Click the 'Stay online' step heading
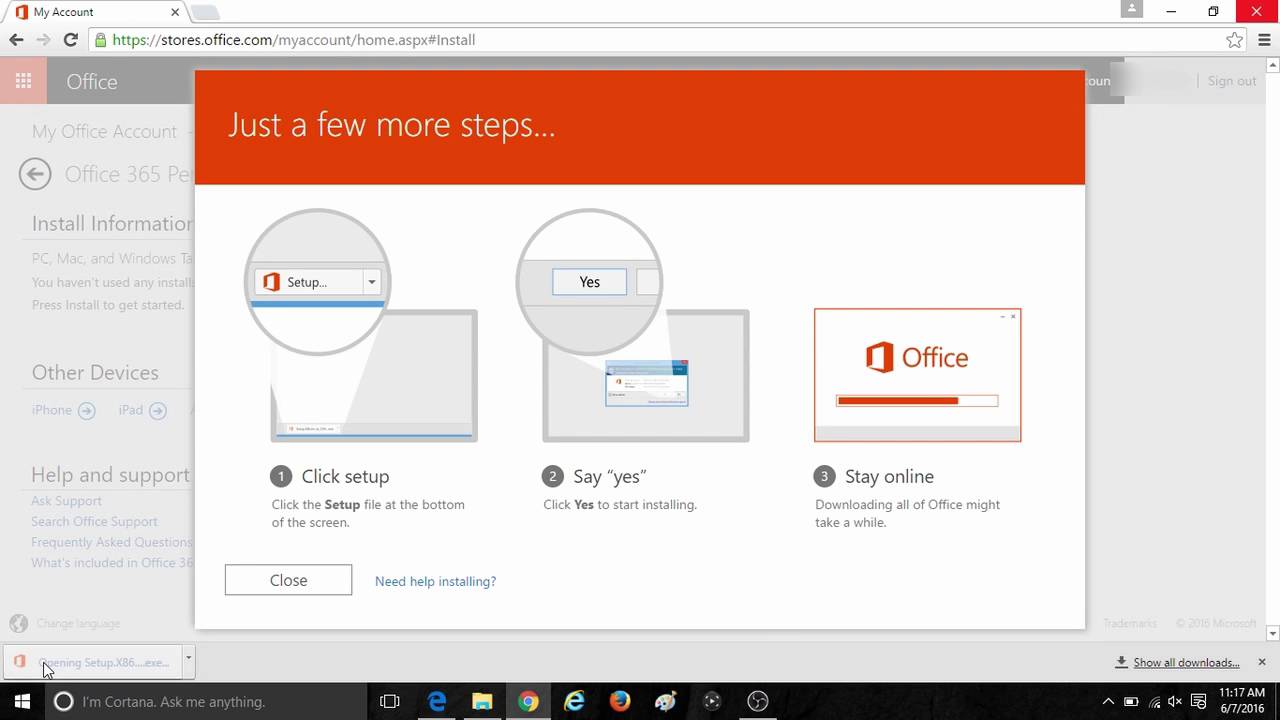Image resolution: width=1280 pixels, height=720 pixels. [x=889, y=476]
